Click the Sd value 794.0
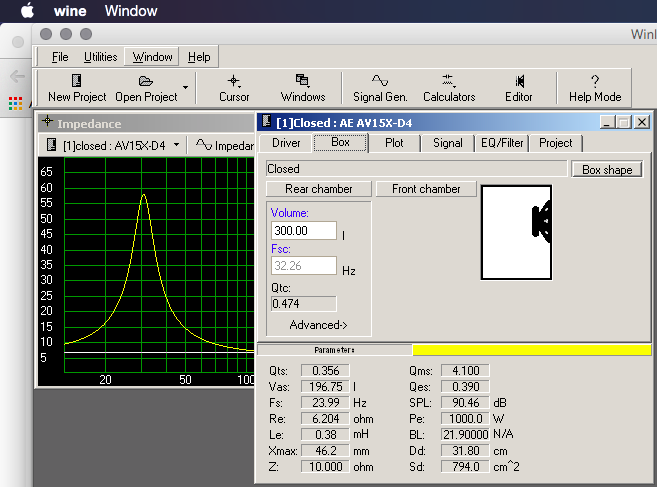 click(x=465, y=466)
